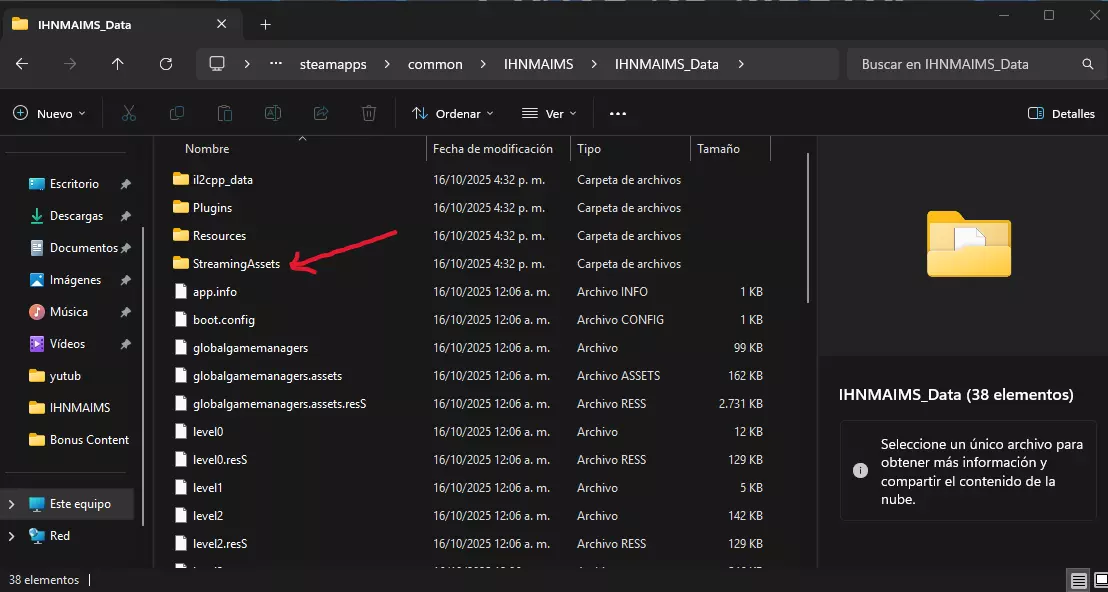Click the Delete trash can icon
Screen dimensions: 1108x592
[x=369, y=114]
